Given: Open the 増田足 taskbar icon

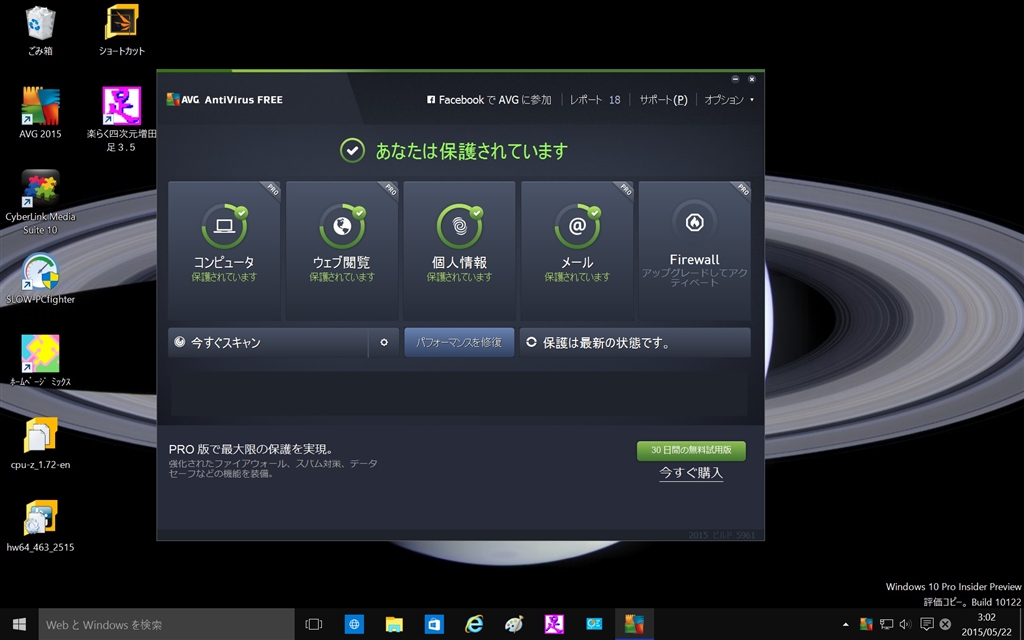Looking at the screenshot, I should pyautogui.click(x=554, y=624).
